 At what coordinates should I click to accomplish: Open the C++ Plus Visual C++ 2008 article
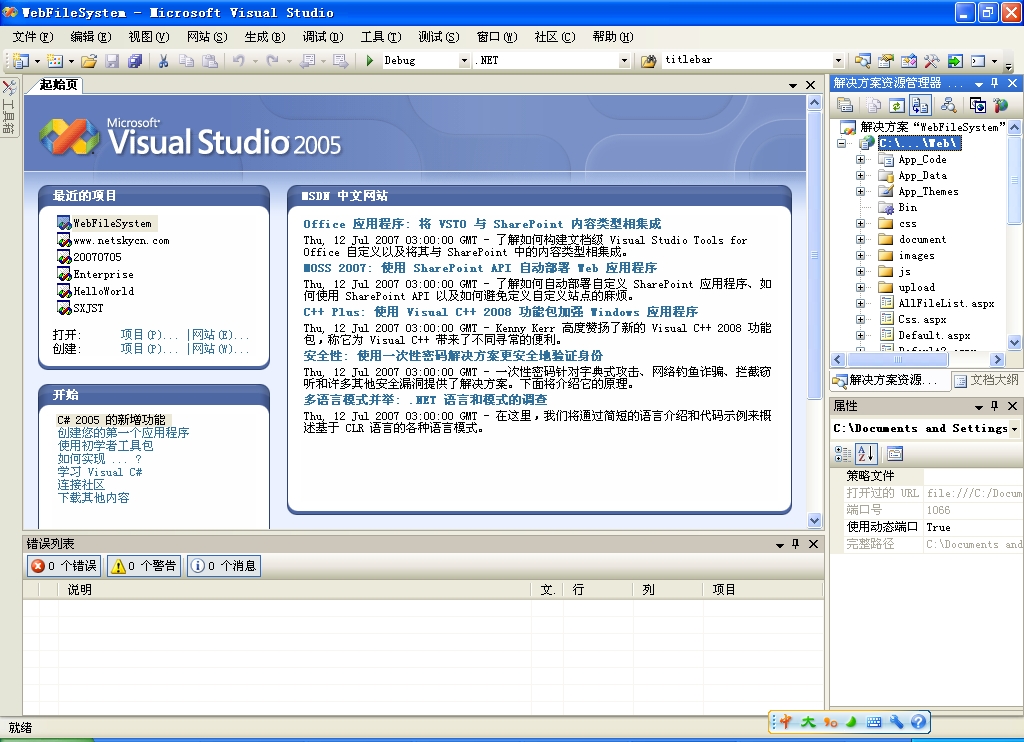(x=500, y=312)
